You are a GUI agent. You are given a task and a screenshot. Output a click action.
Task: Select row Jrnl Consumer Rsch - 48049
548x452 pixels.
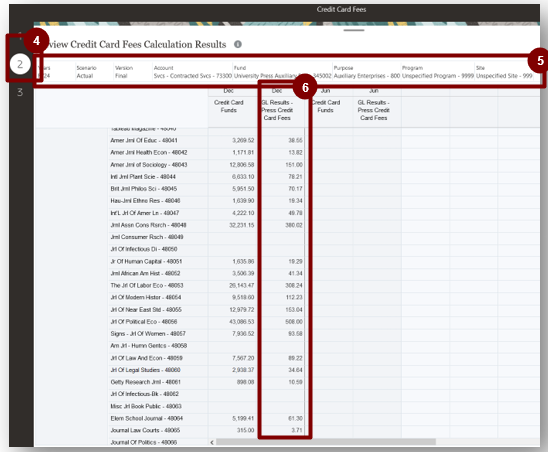147,237
